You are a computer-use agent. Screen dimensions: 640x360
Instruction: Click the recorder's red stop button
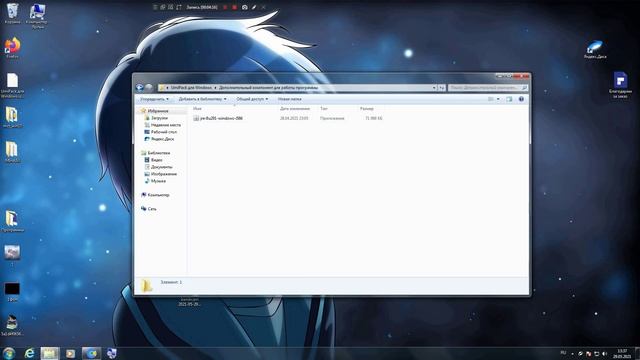[235, 7]
